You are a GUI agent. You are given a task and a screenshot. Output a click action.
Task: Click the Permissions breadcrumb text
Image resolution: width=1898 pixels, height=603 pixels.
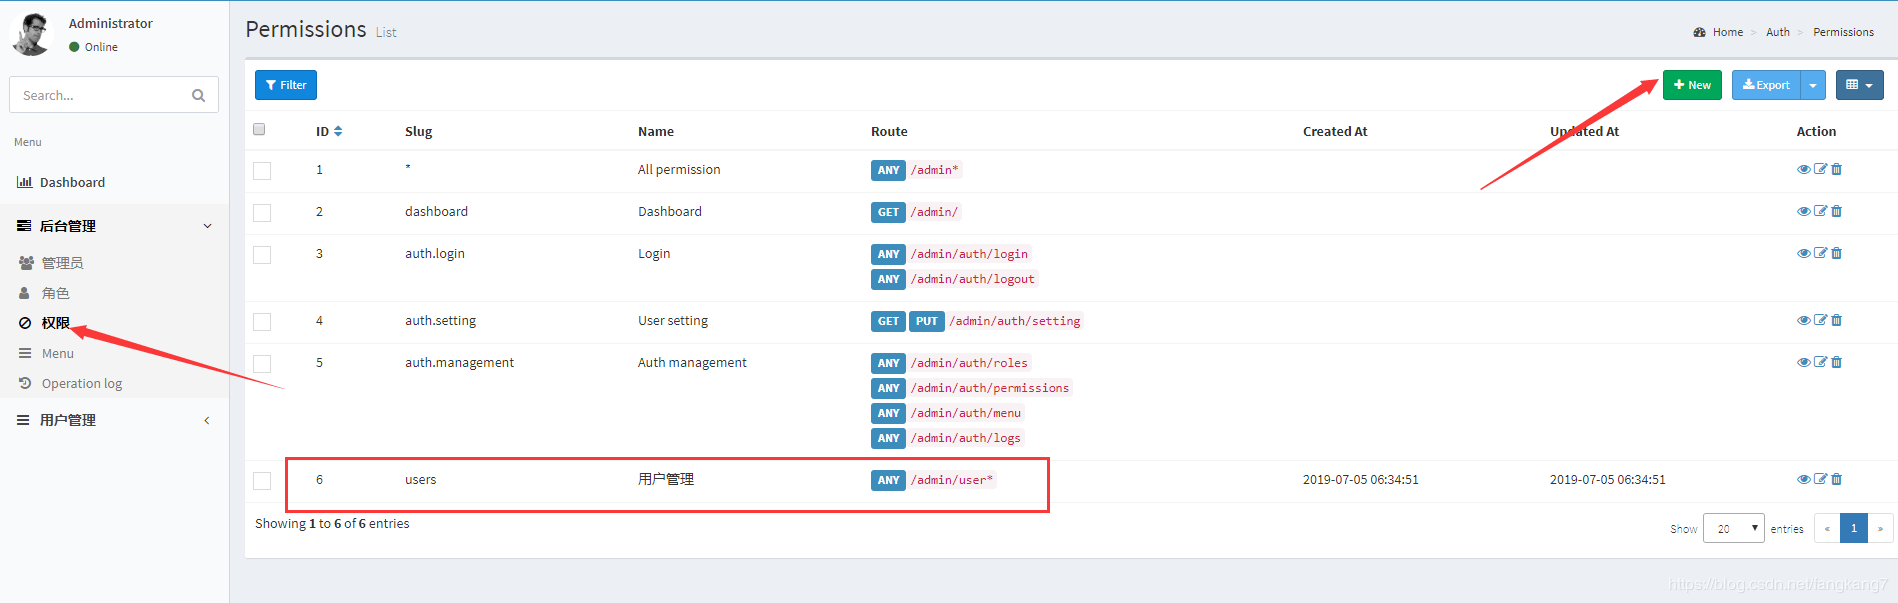pyautogui.click(x=1843, y=32)
